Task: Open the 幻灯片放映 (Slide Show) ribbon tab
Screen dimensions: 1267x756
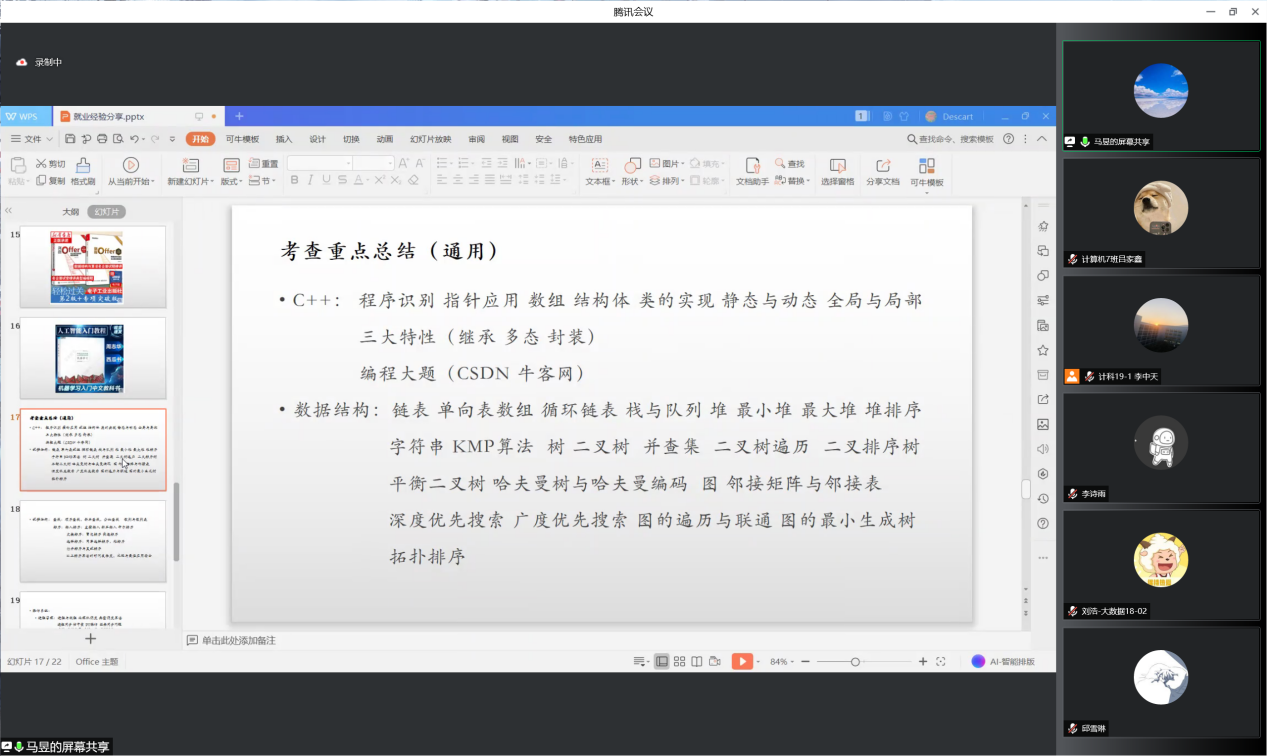Action: tap(430, 139)
